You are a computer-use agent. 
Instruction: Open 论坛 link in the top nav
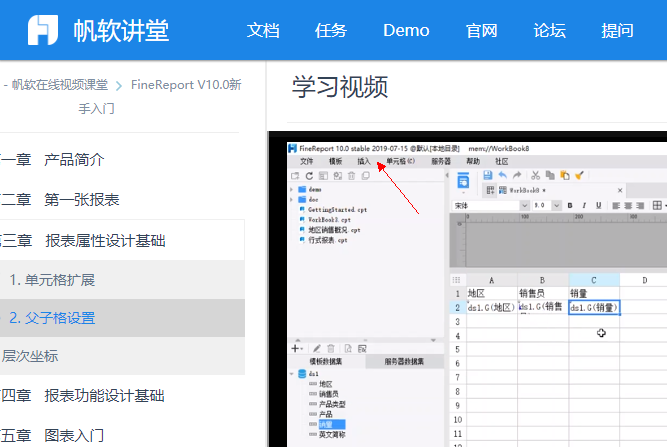click(550, 30)
